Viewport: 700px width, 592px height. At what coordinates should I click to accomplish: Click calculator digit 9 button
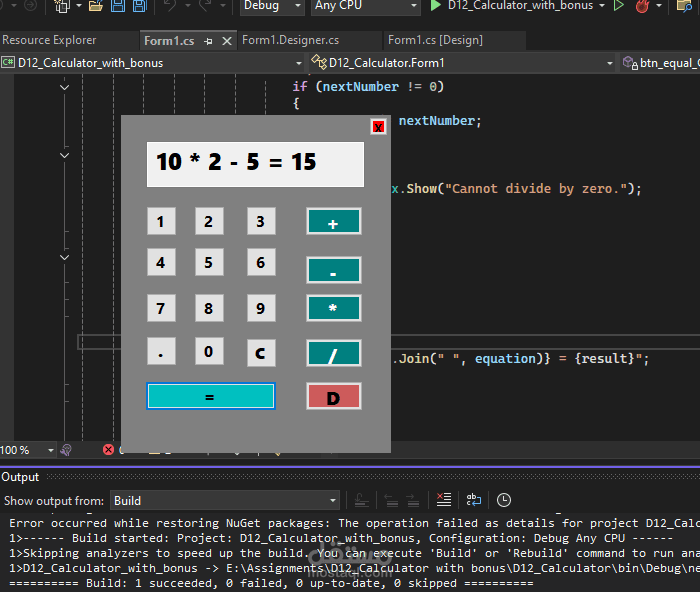coord(261,308)
